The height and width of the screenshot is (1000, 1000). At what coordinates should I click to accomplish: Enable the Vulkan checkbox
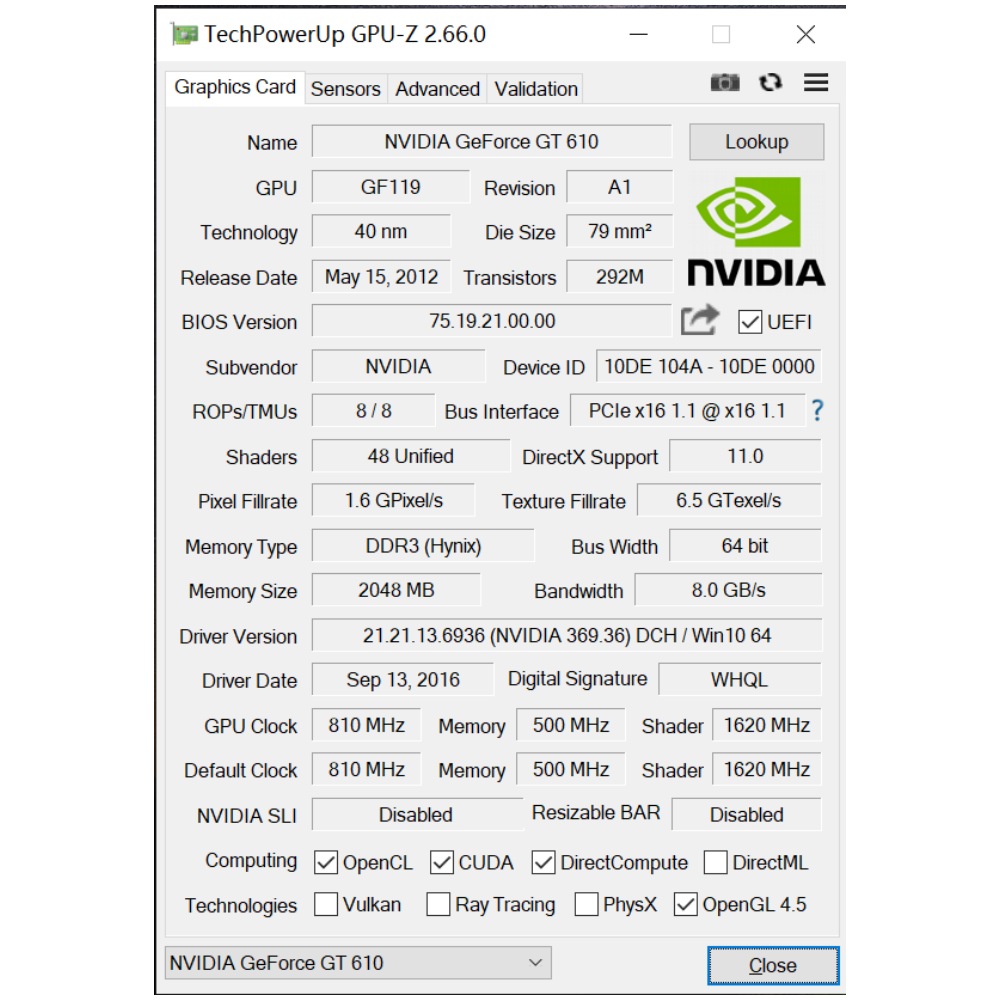(x=326, y=904)
